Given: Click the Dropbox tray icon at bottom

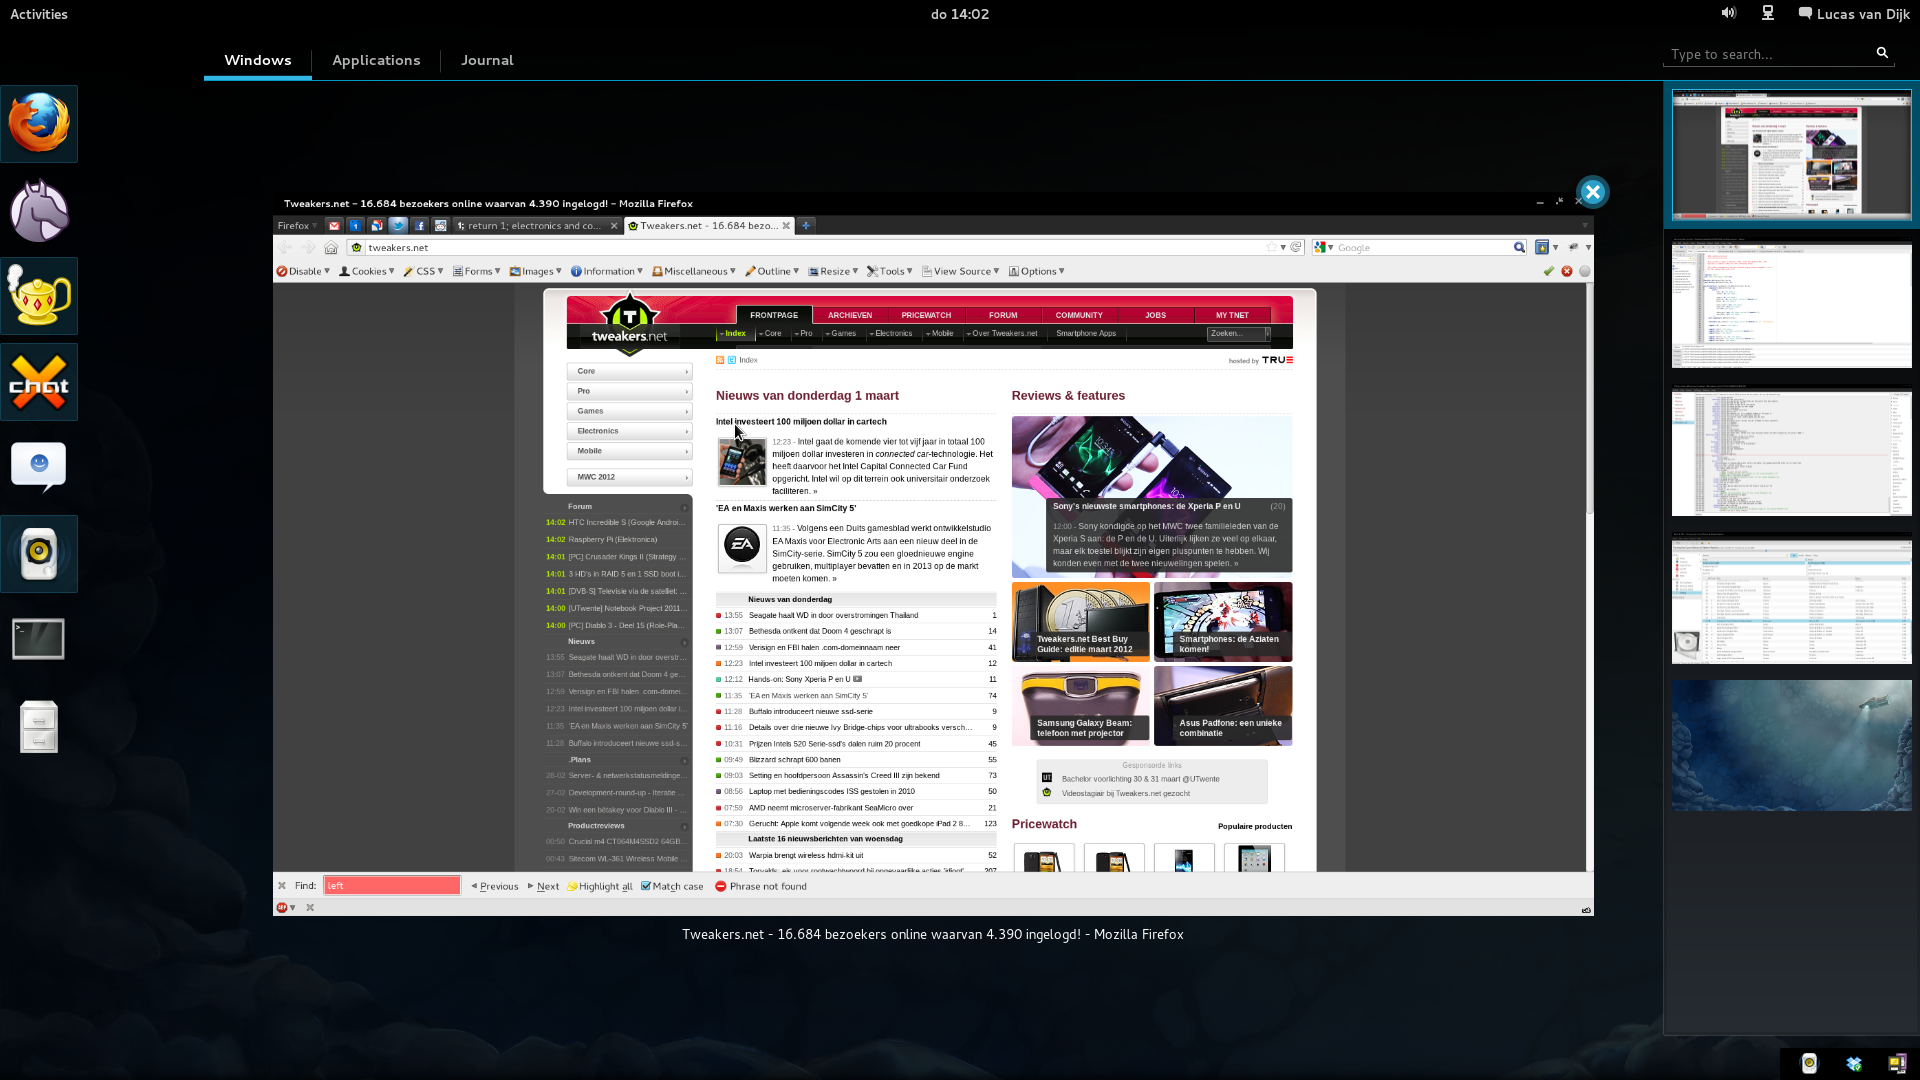Looking at the screenshot, I should [1854, 1064].
